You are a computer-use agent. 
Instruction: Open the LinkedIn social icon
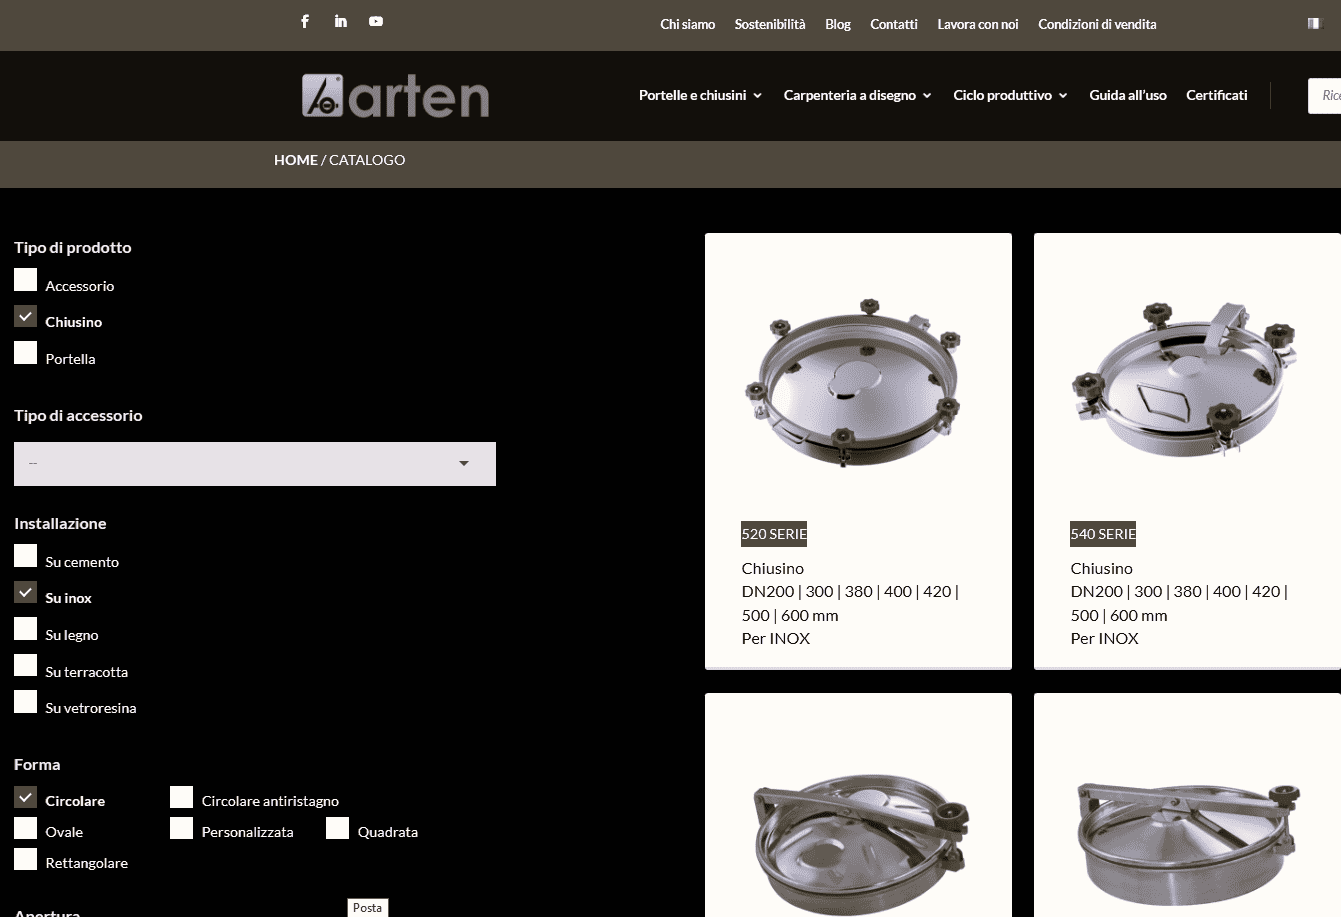[340, 21]
